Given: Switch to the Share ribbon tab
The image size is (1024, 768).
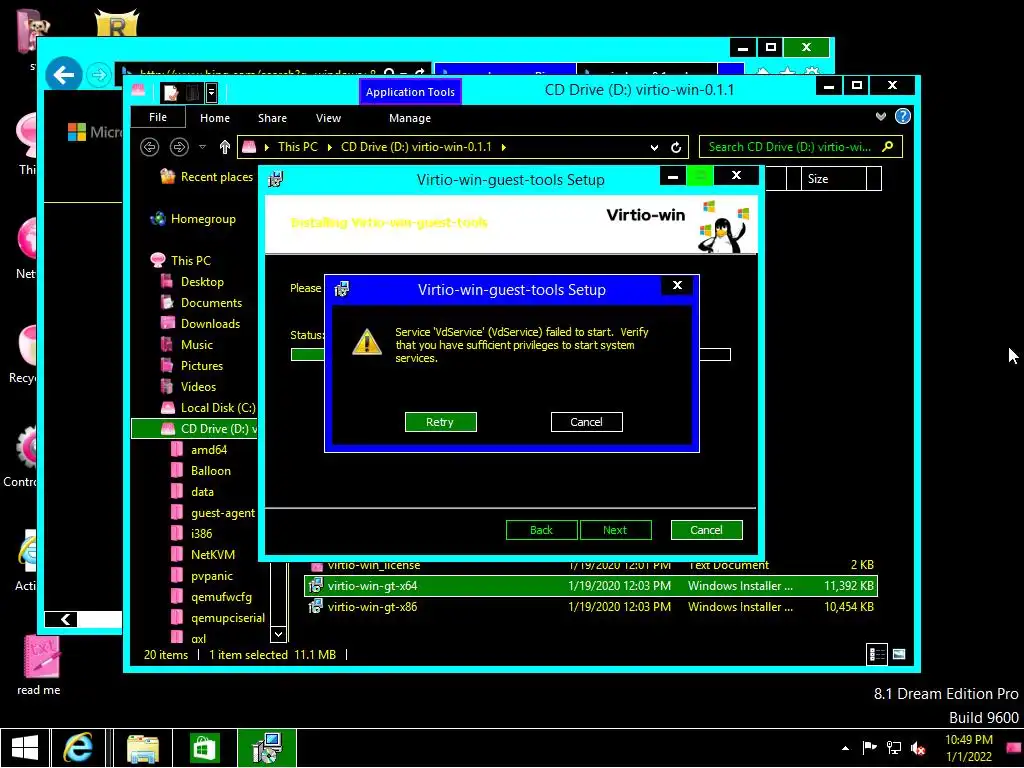Looking at the screenshot, I should coord(272,118).
